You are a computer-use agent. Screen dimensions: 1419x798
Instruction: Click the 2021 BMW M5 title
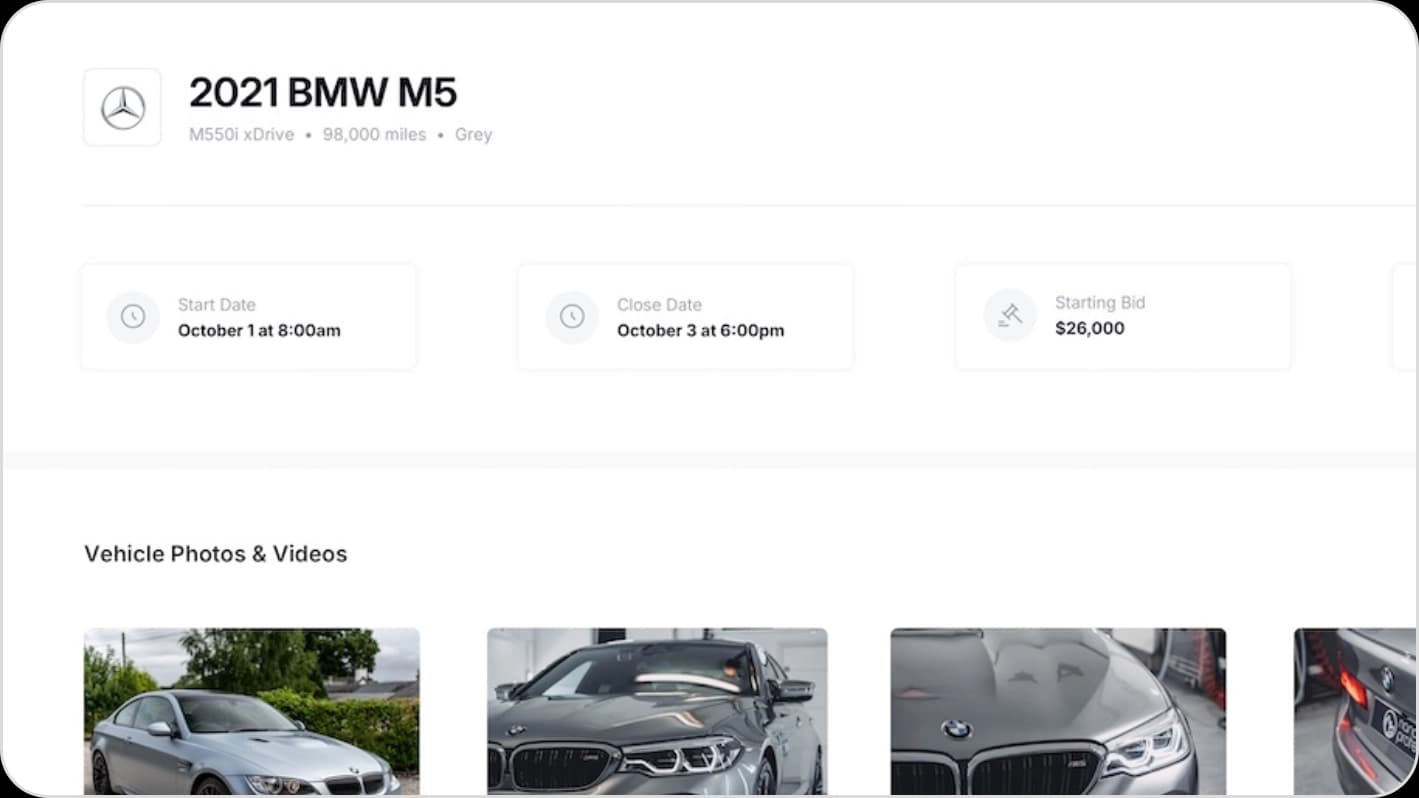324,92
